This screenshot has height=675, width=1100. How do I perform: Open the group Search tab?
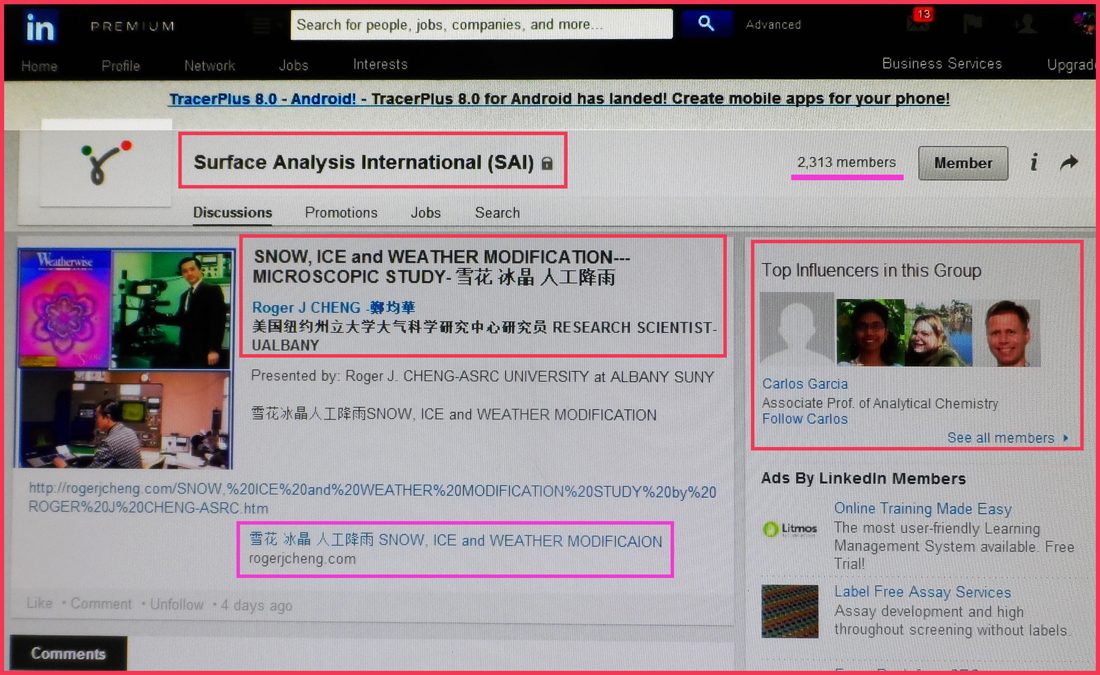pyautogui.click(x=497, y=213)
